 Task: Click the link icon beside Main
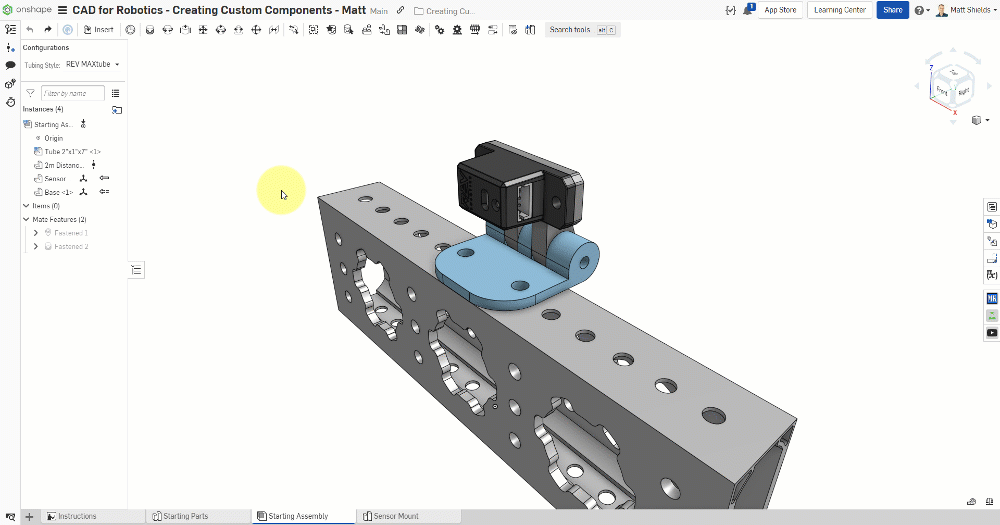(401, 10)
